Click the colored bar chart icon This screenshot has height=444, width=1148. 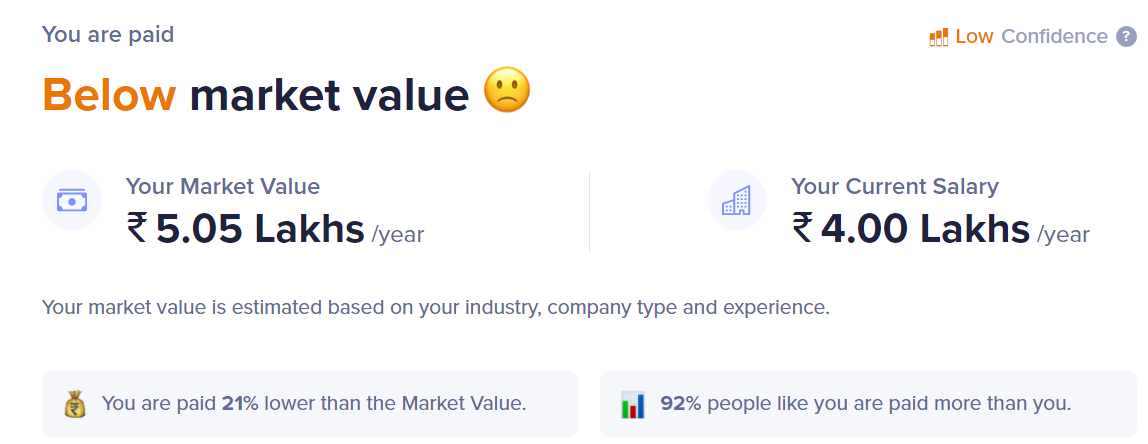point(633,404)
